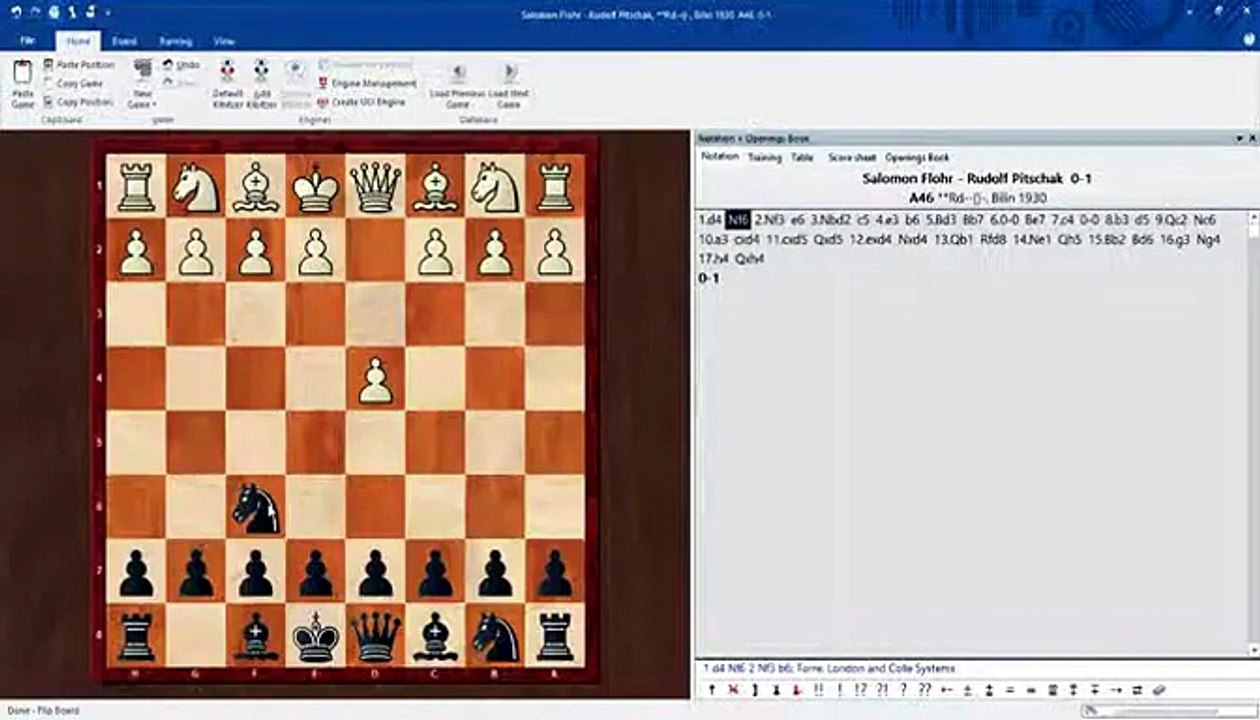Open the New Game dropdown
Screen dimensions: 1260x720
[141, 85]
